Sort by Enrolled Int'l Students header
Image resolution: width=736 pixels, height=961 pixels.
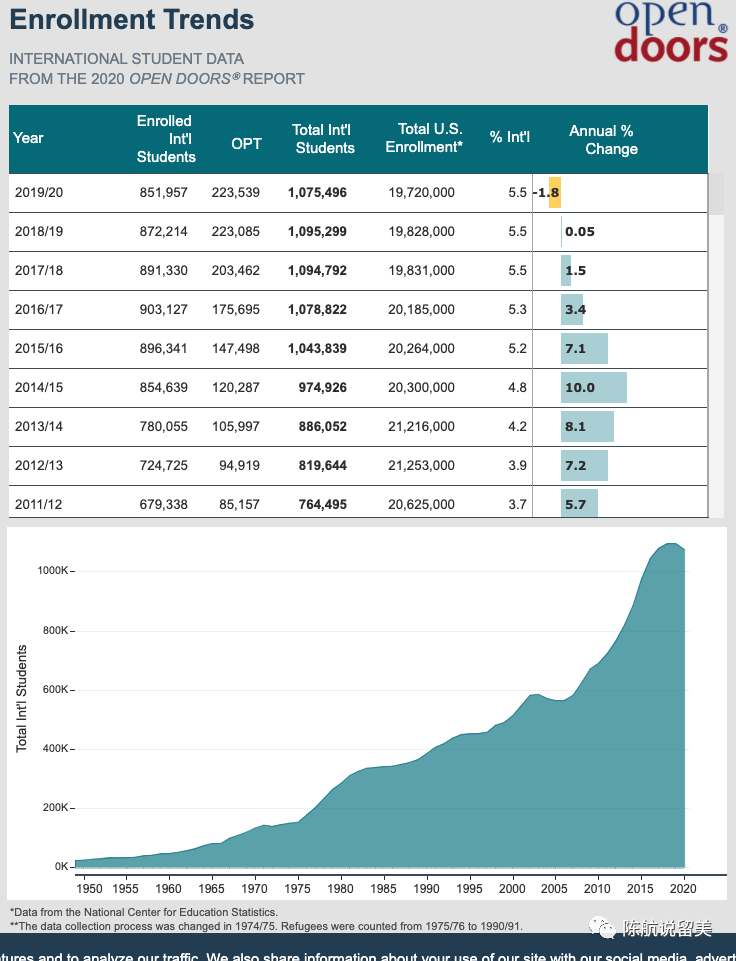(x=166, y=139)
